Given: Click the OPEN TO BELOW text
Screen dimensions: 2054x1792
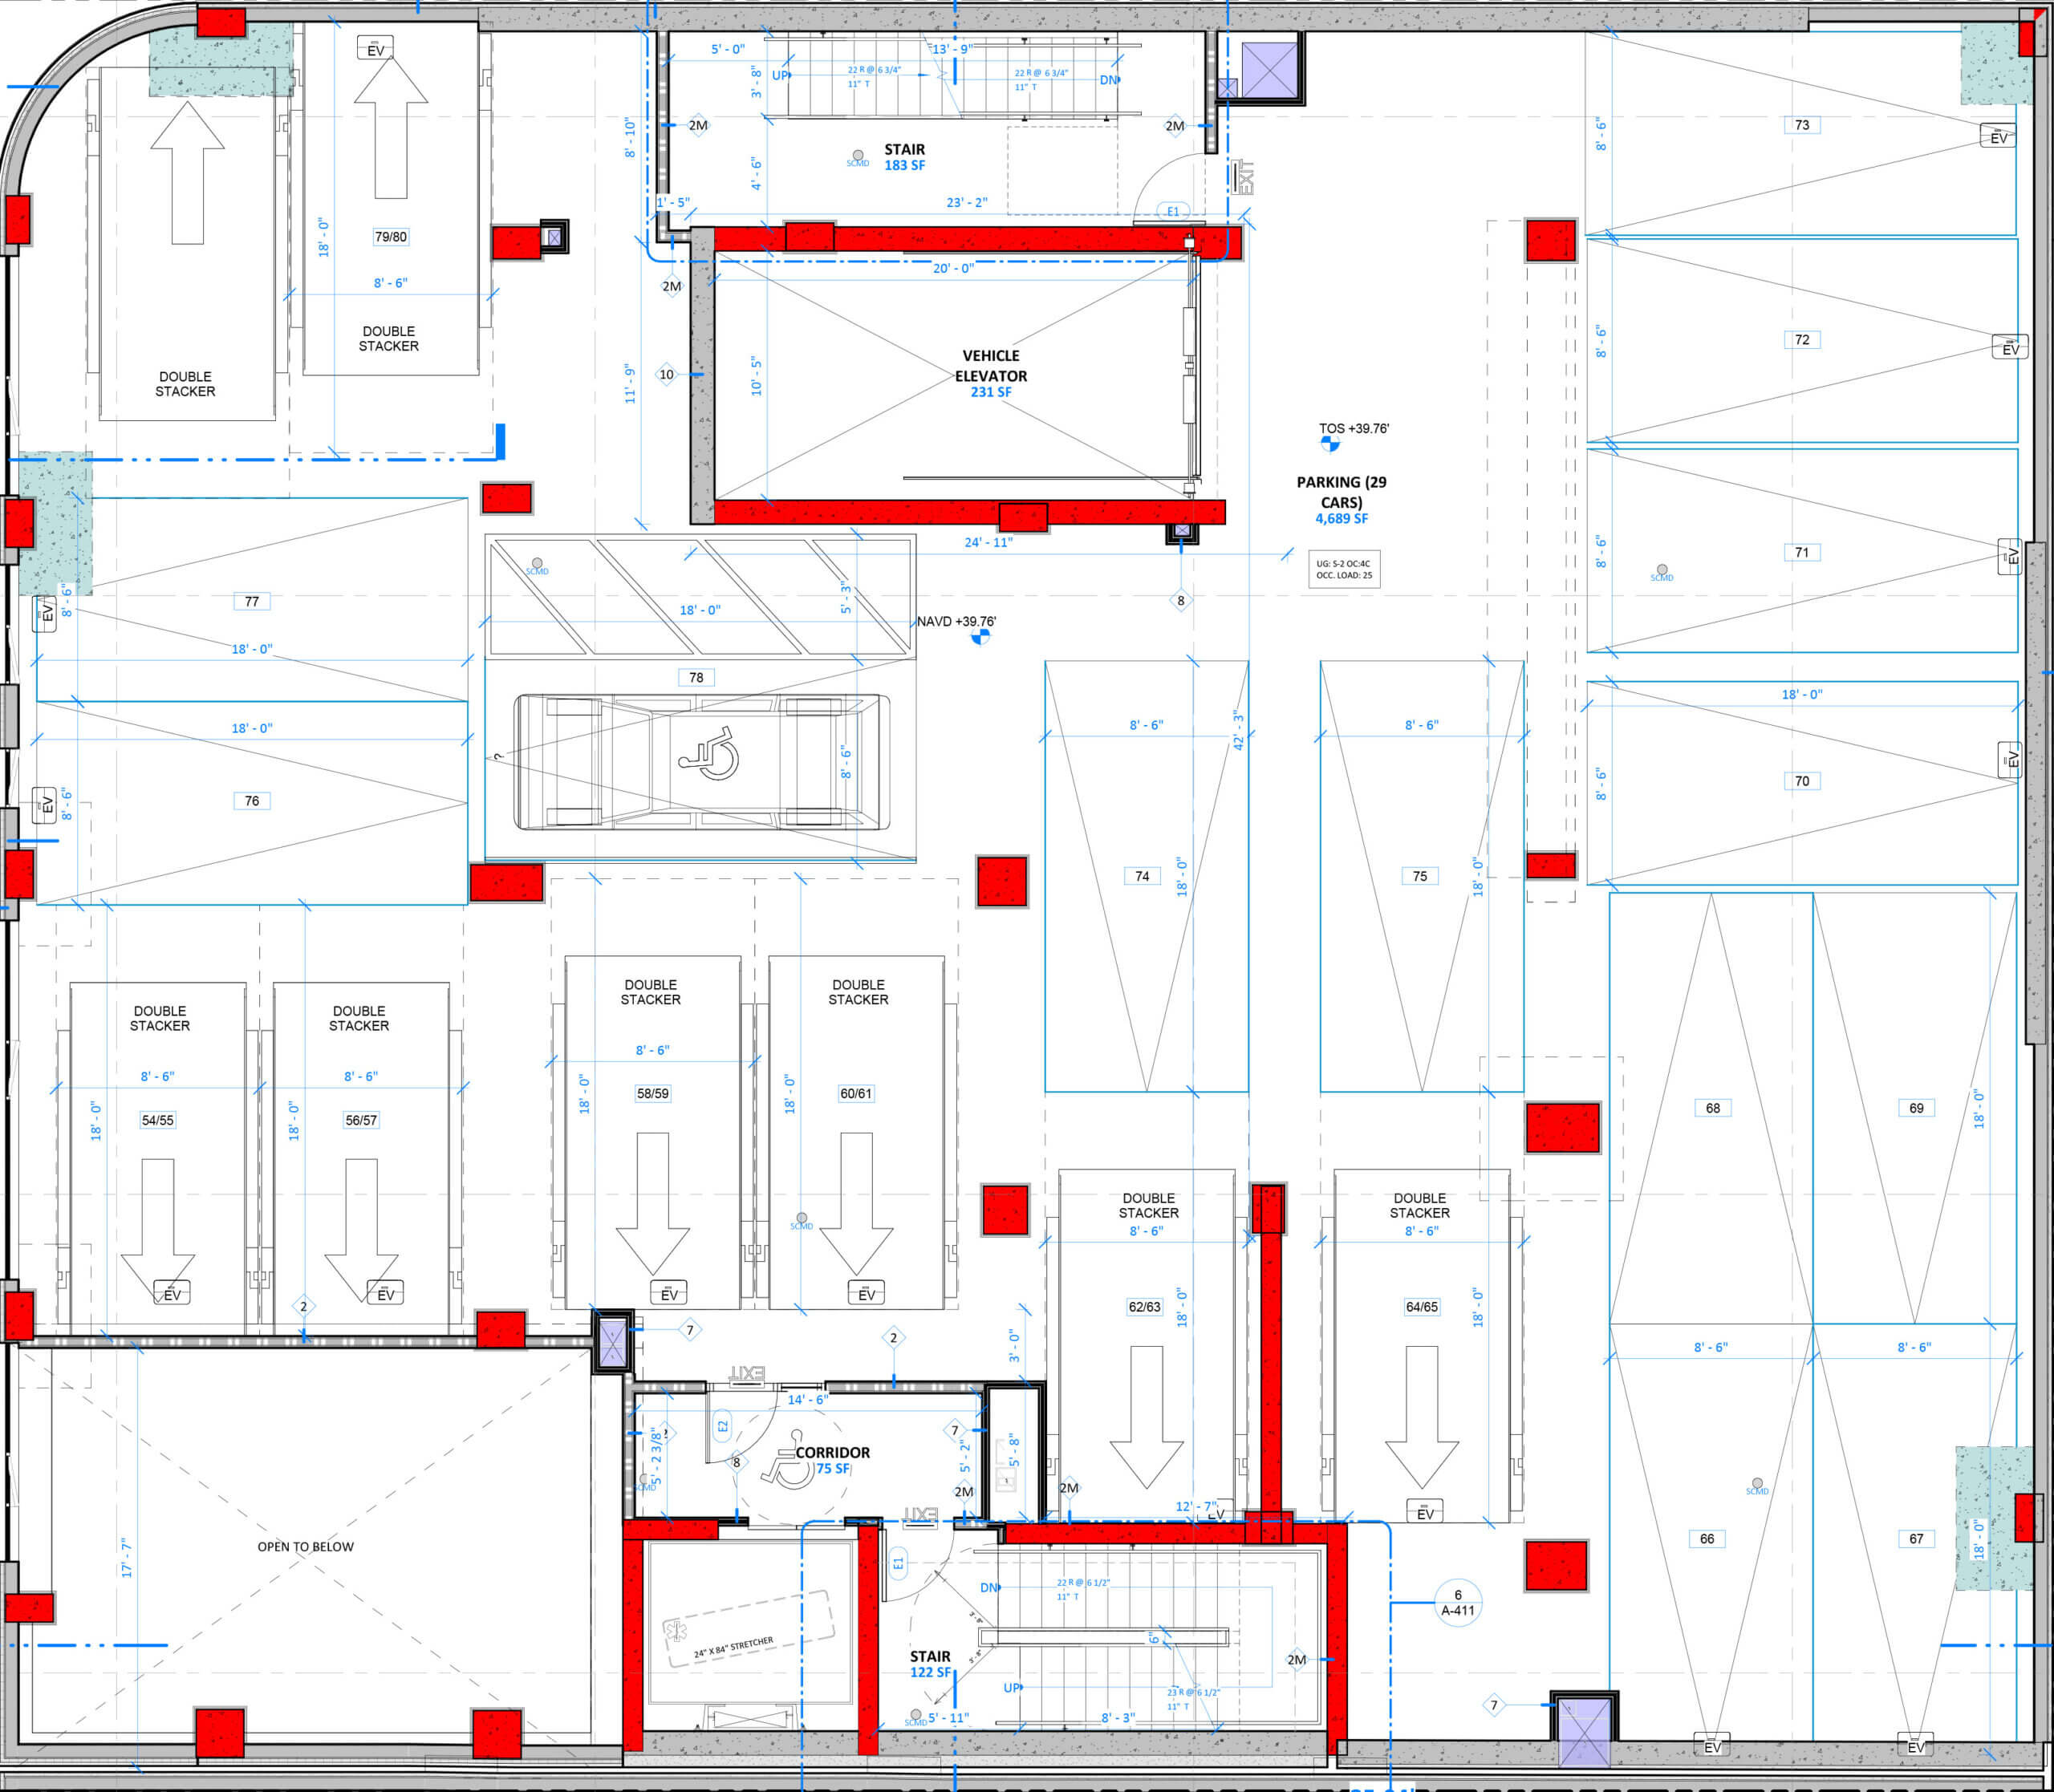Looking at the screenshot, I should [305, 1547].
